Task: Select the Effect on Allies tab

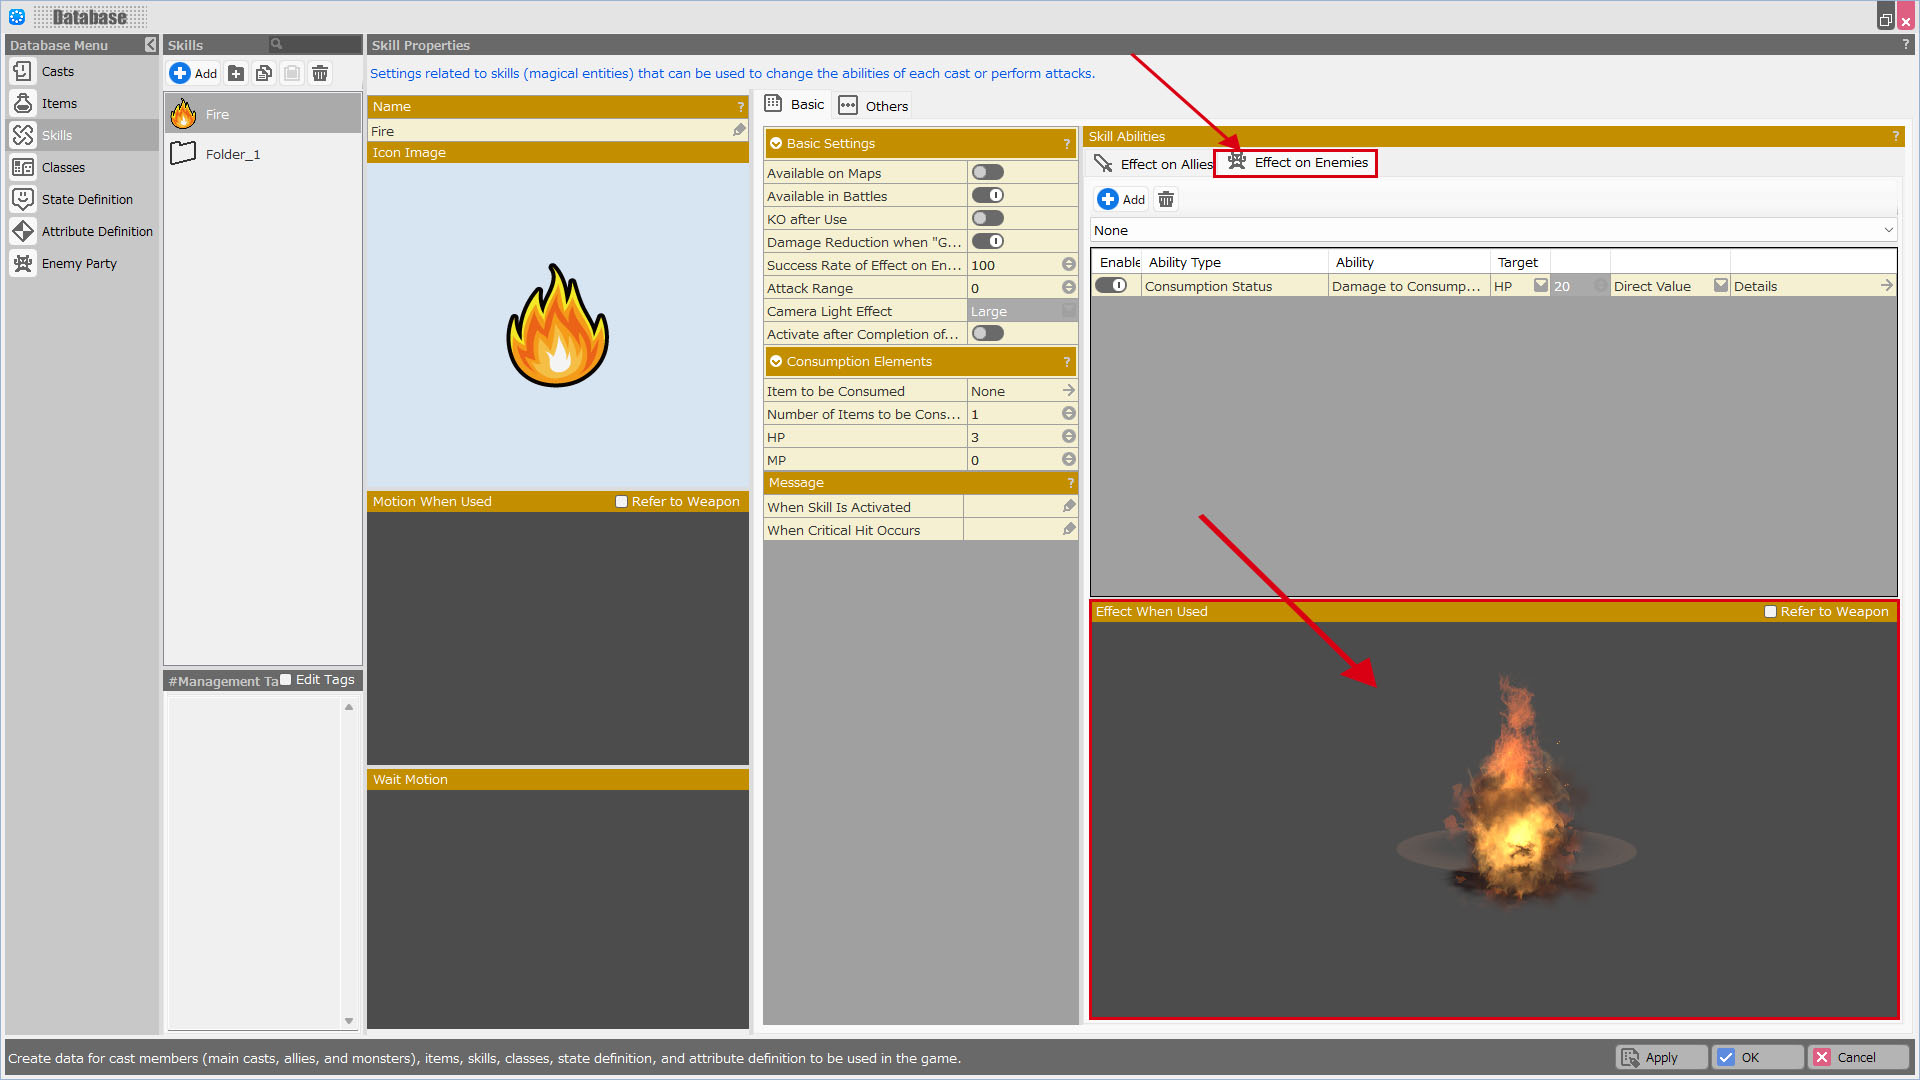Action: (x=1152, y=164)
